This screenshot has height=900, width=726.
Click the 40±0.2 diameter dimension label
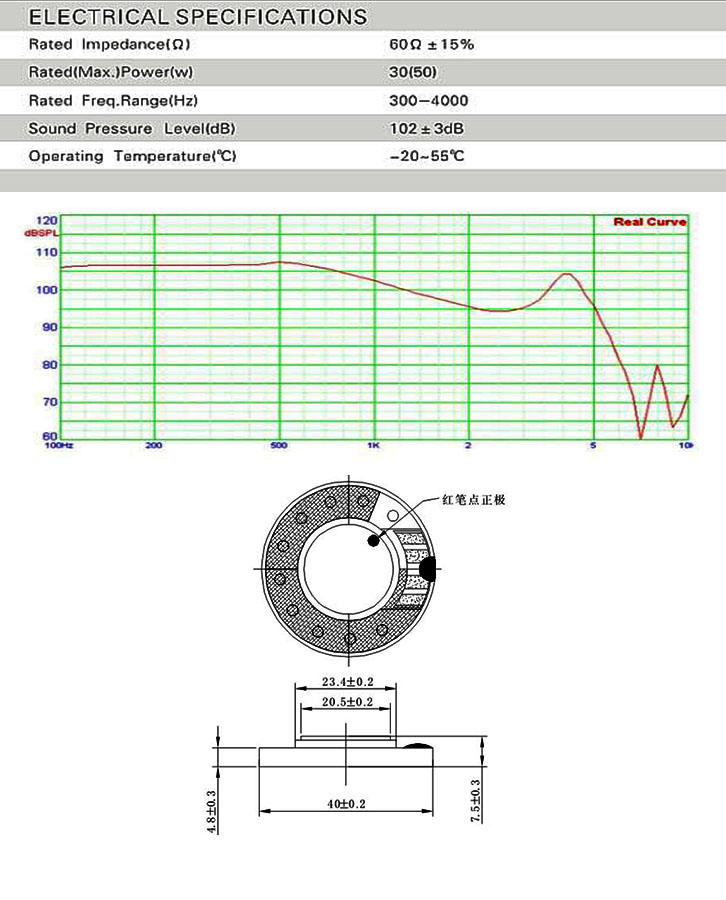pyautogui.click(x=346, y=804)
